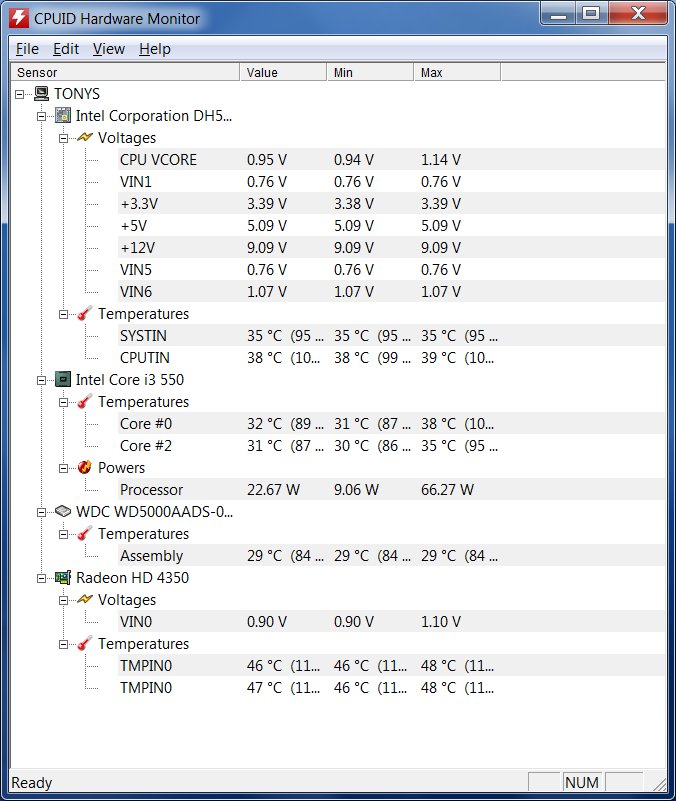Collapse the Radeon Voltages group
Image resolution: width=676 pixels, height=801 pixels.
click(x=63, y=600)
